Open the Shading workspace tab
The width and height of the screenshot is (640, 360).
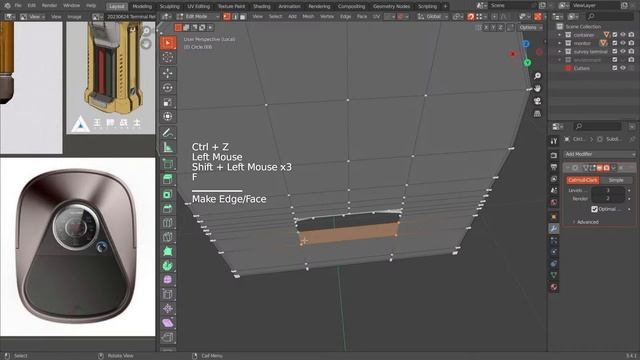click(x=262, y=6)
